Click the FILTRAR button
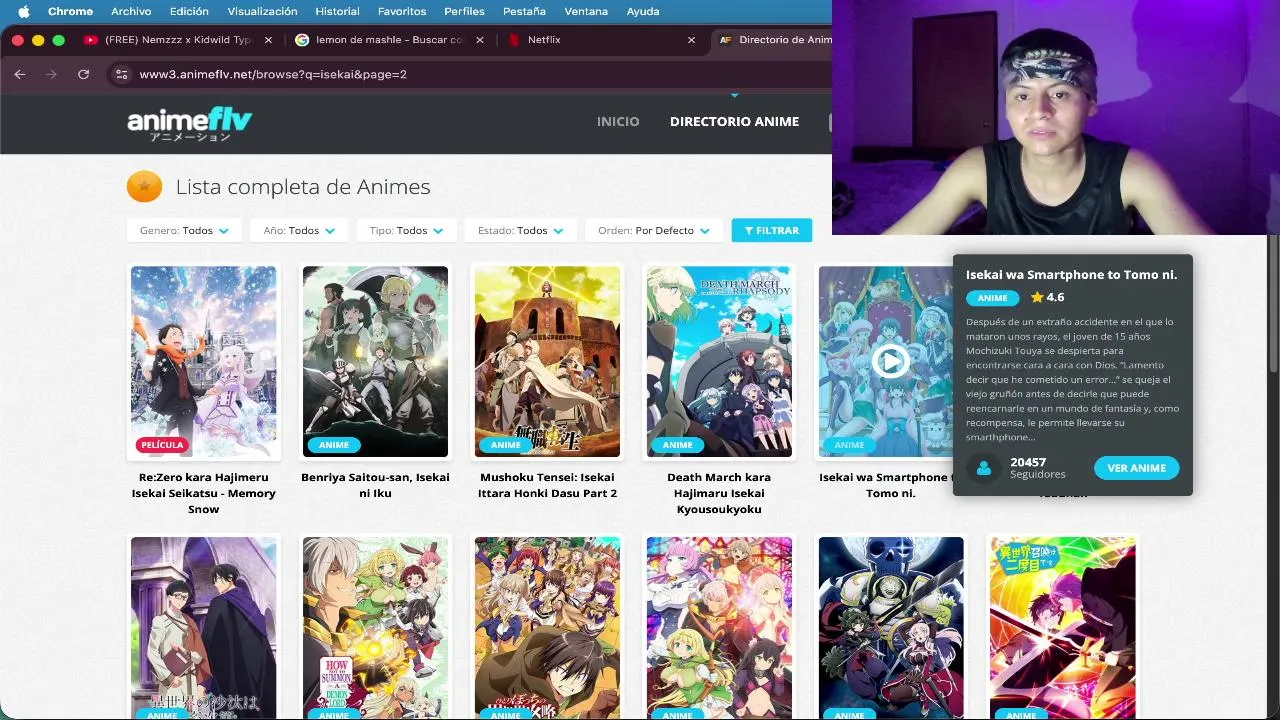Screen dimensions: 1280x720 click(x=772, y=230)
